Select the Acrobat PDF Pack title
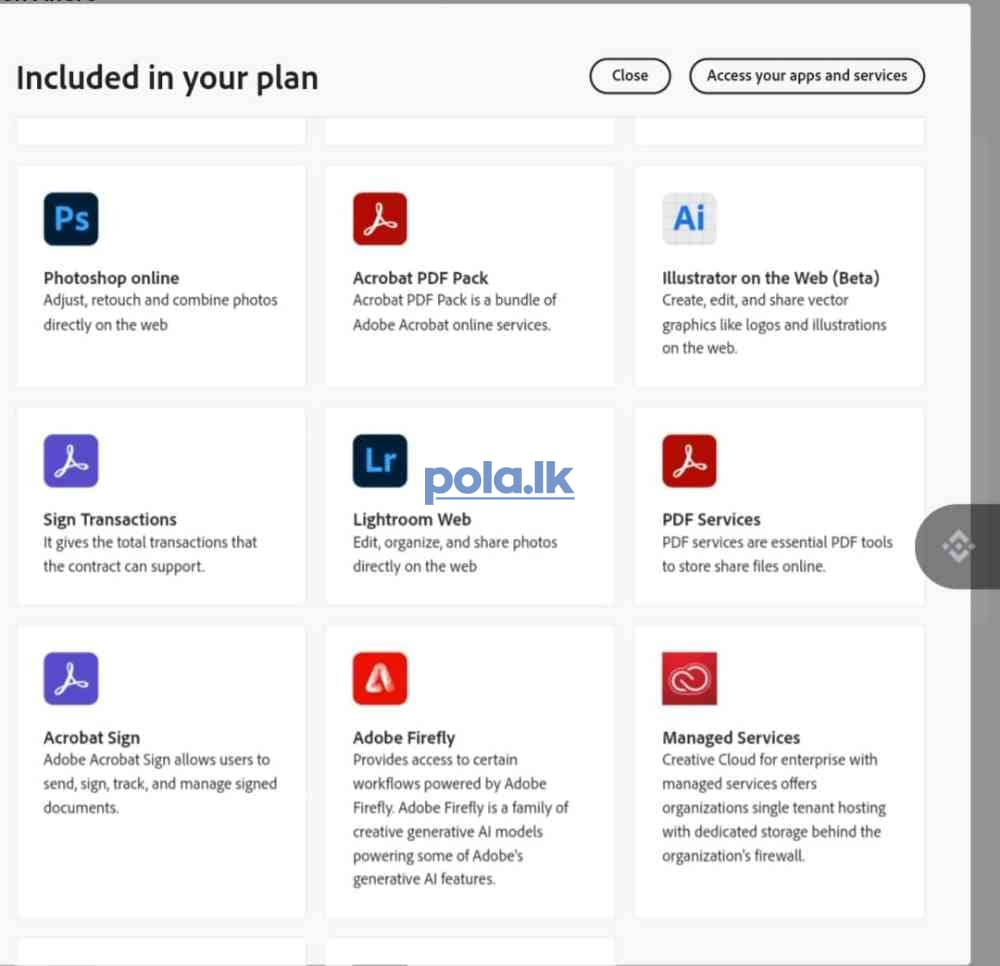Viewport: 1000px width, 966px height. (x=420, y=278)
